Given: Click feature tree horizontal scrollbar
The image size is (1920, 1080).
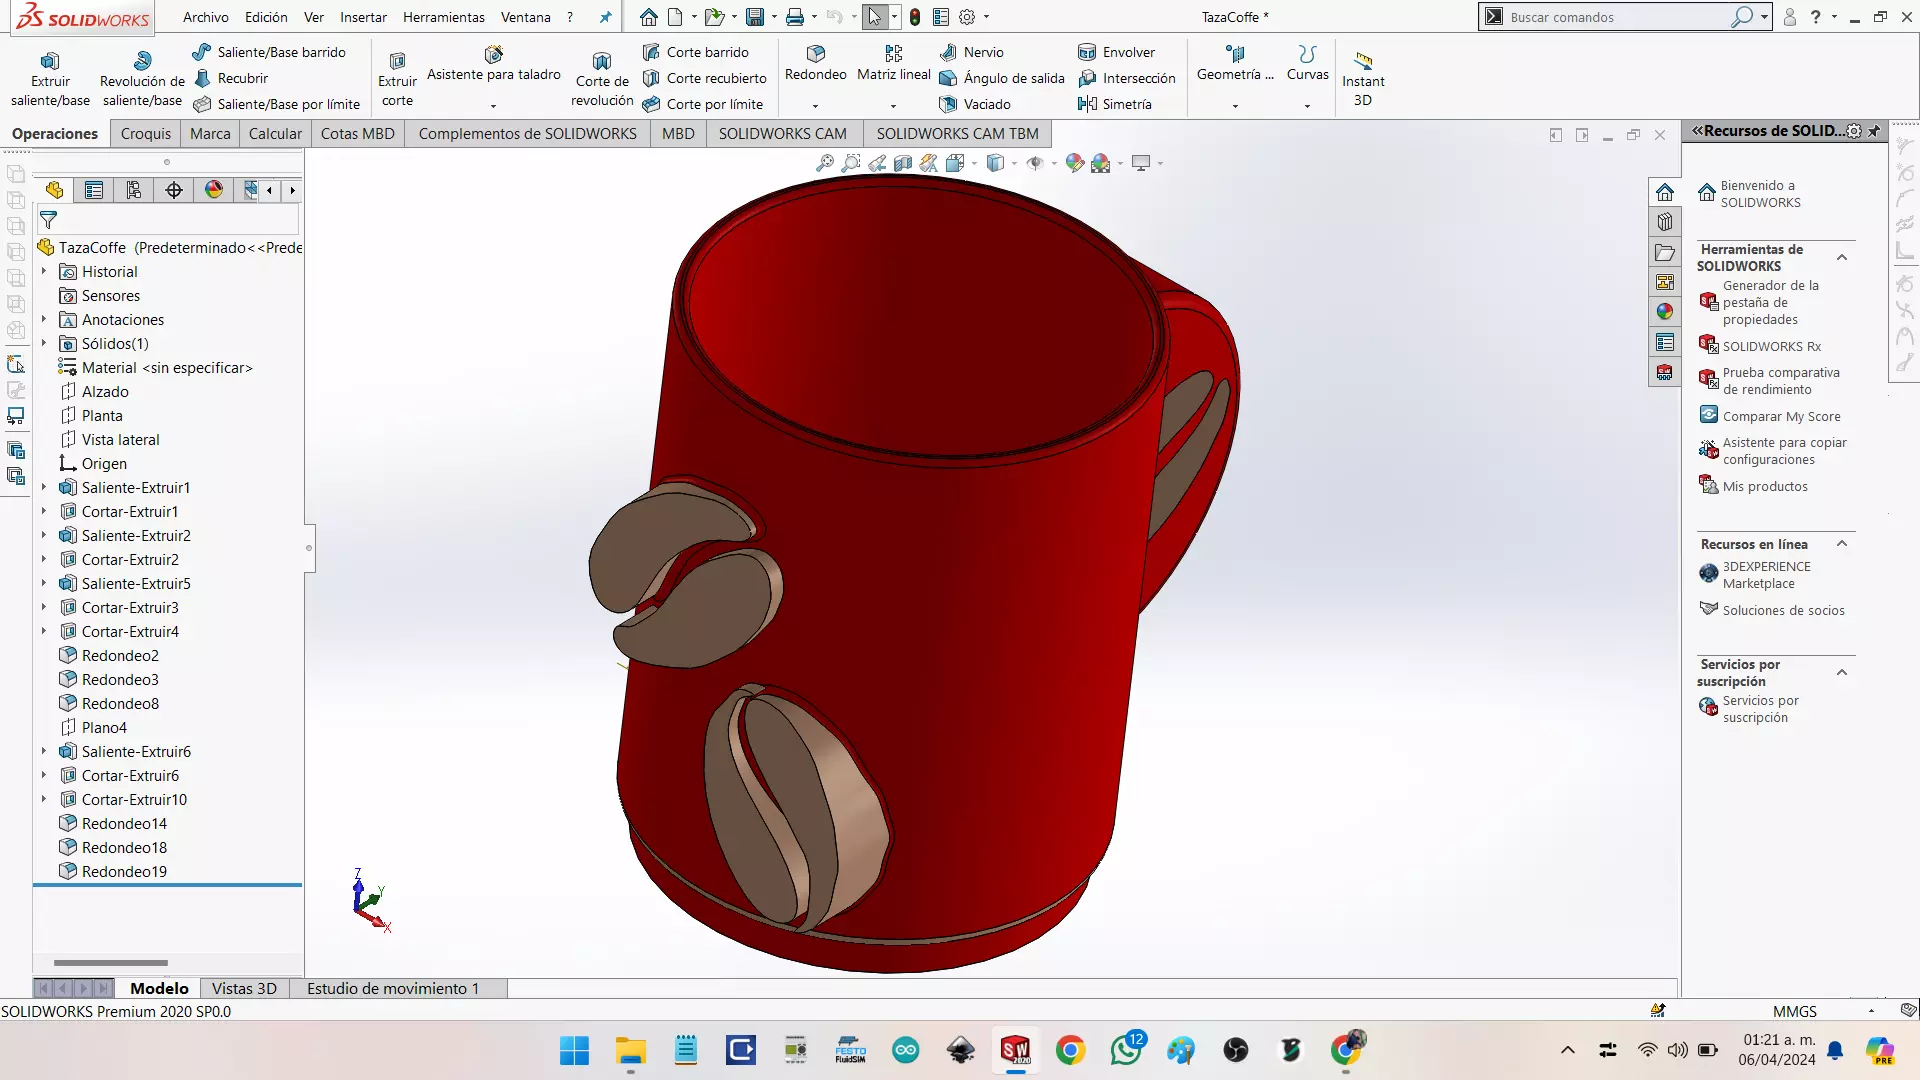Looking at the screenshot, I should pos(111,963).
